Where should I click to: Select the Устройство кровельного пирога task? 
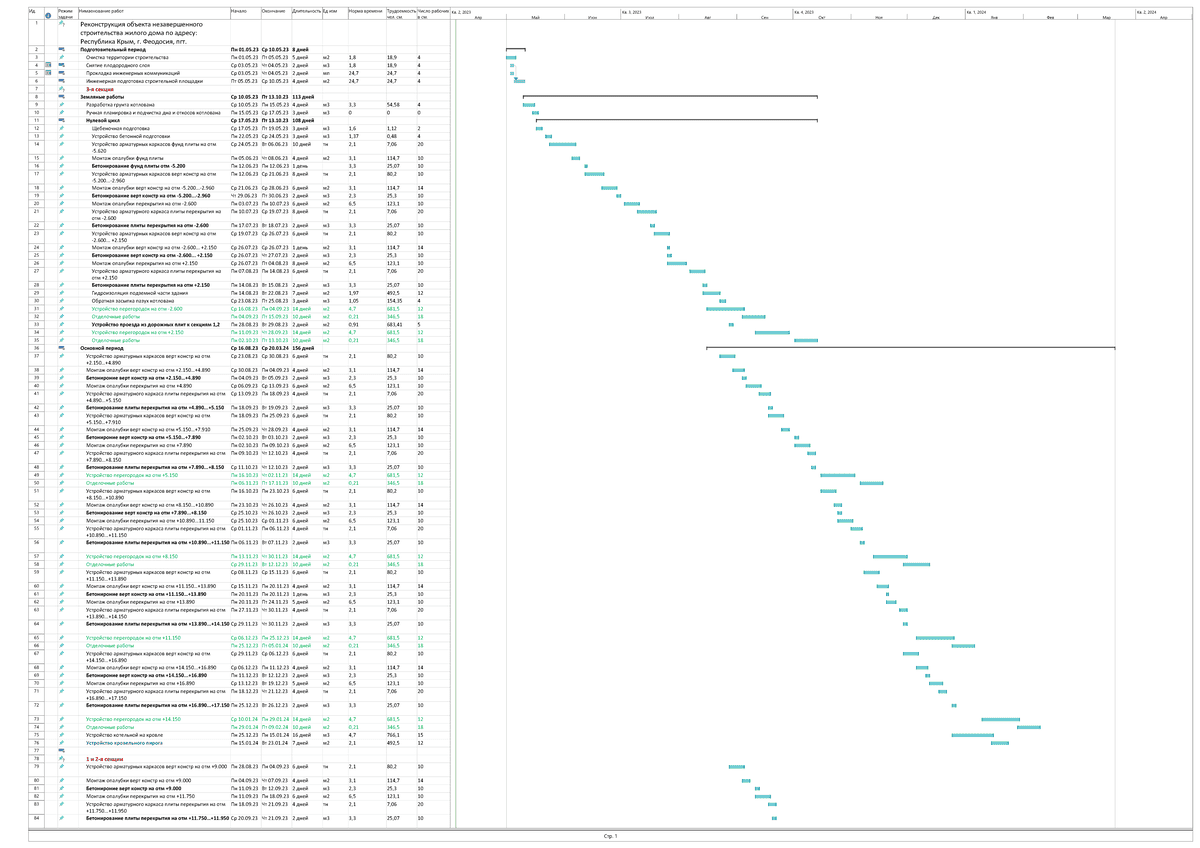click(x=125, y=743)
